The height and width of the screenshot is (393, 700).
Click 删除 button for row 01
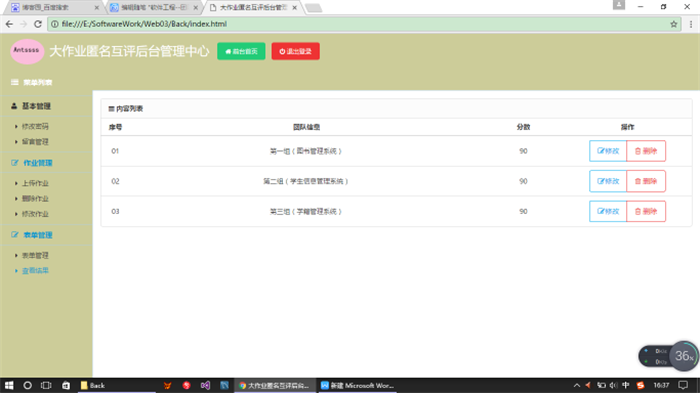point(646,151)
